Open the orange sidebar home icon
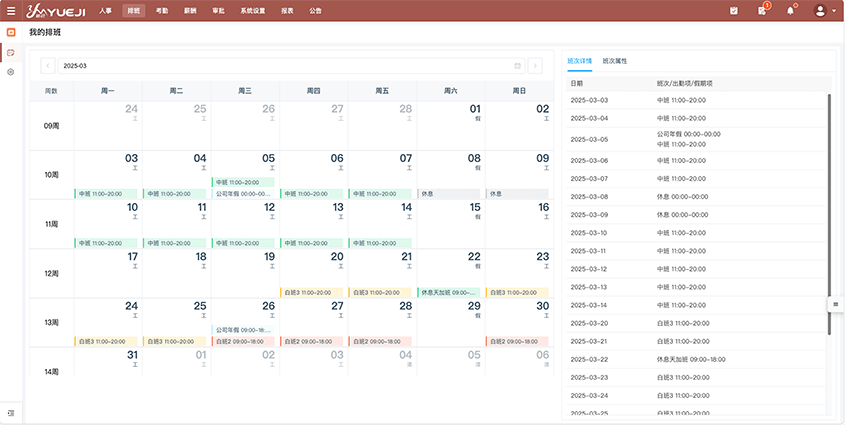Viewport: 845px width, 425px height. [x=11, y=32]
